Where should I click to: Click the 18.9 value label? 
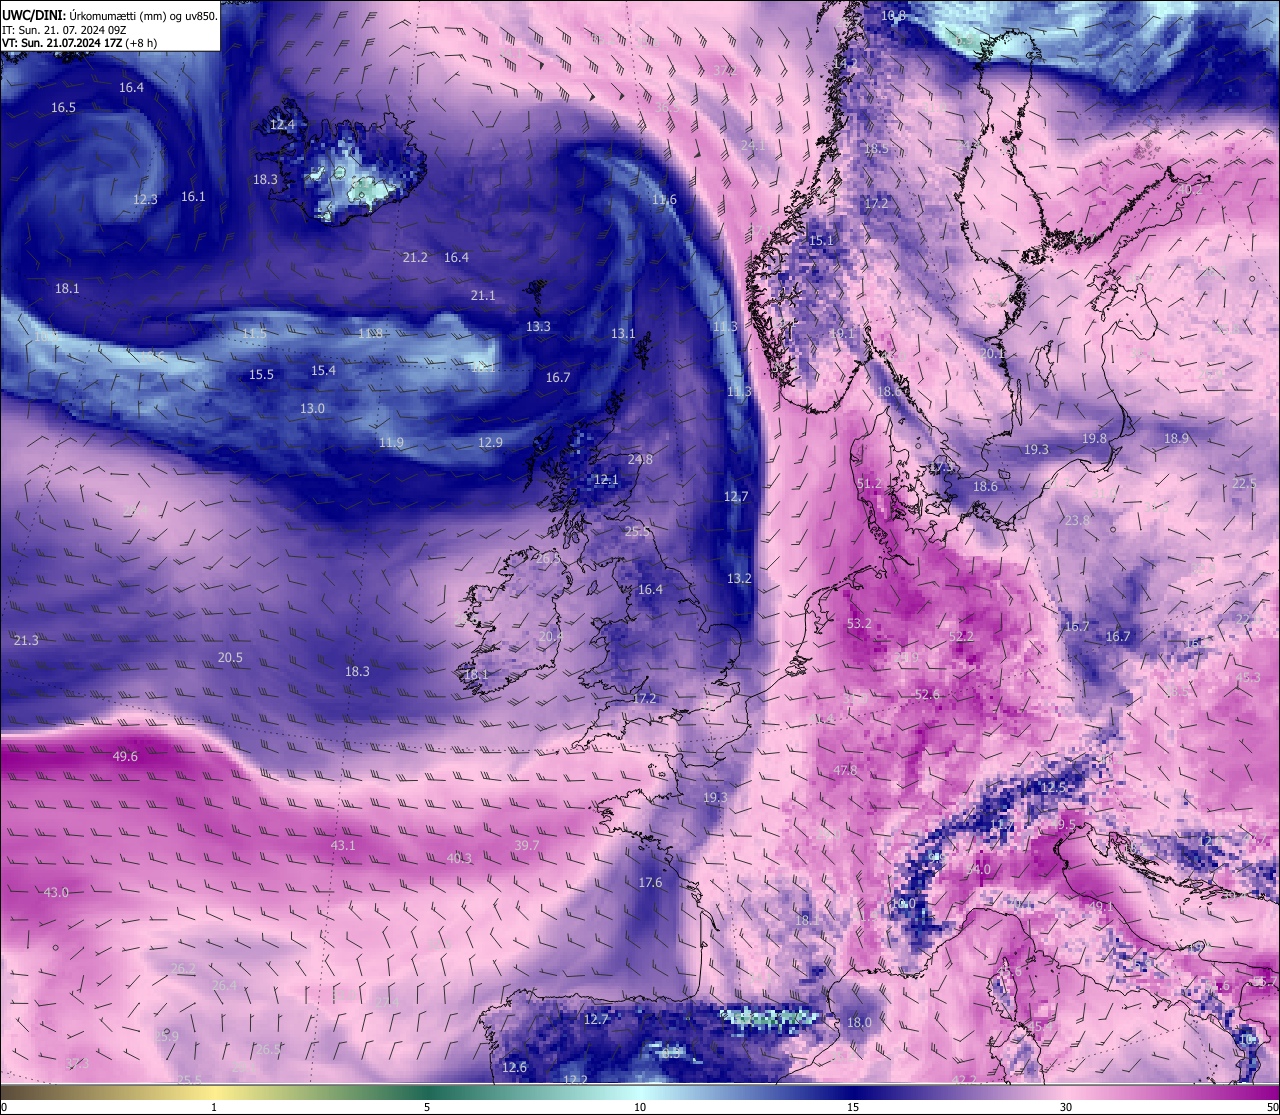[1176, 438]
